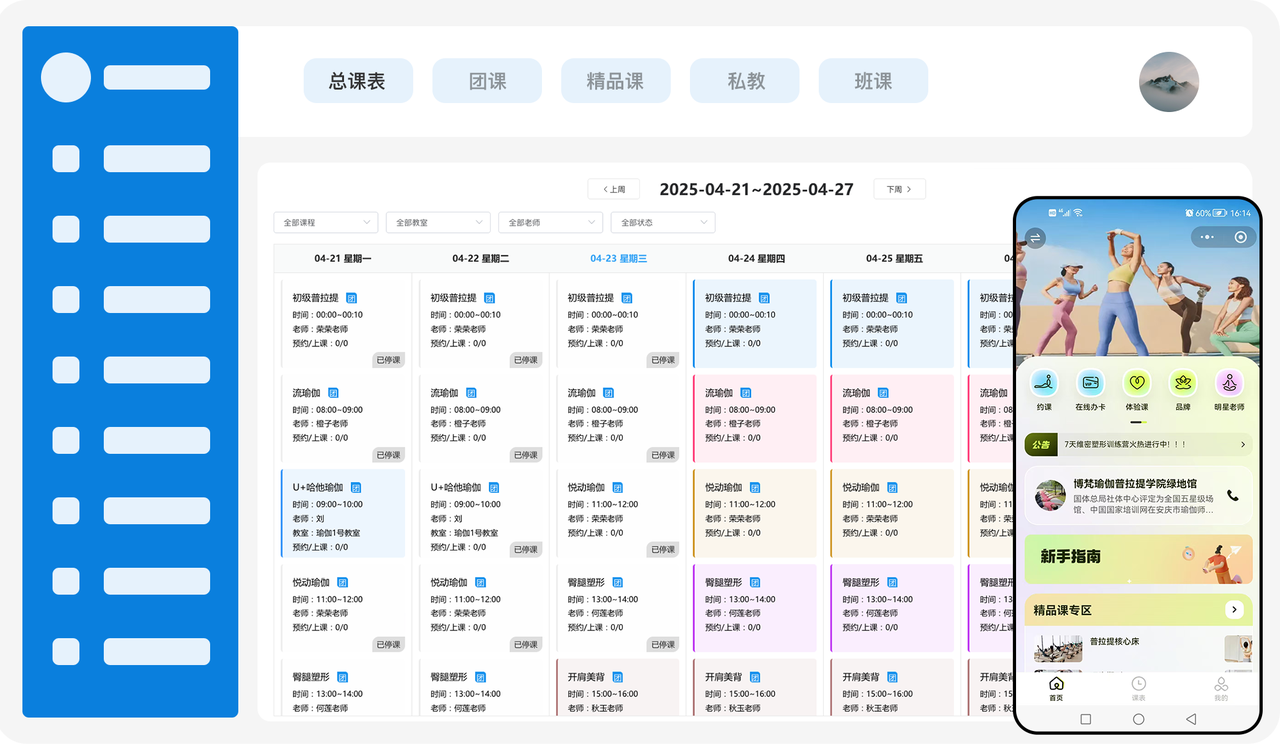Select the 私教 tab

746,81
